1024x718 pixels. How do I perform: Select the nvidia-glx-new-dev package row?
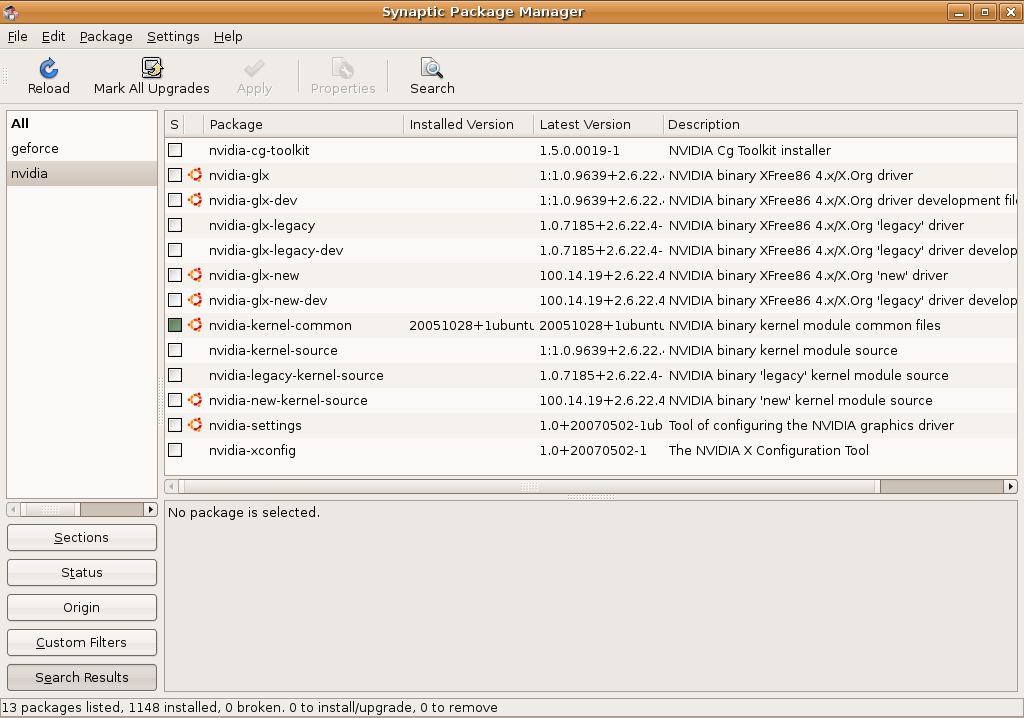591,300
